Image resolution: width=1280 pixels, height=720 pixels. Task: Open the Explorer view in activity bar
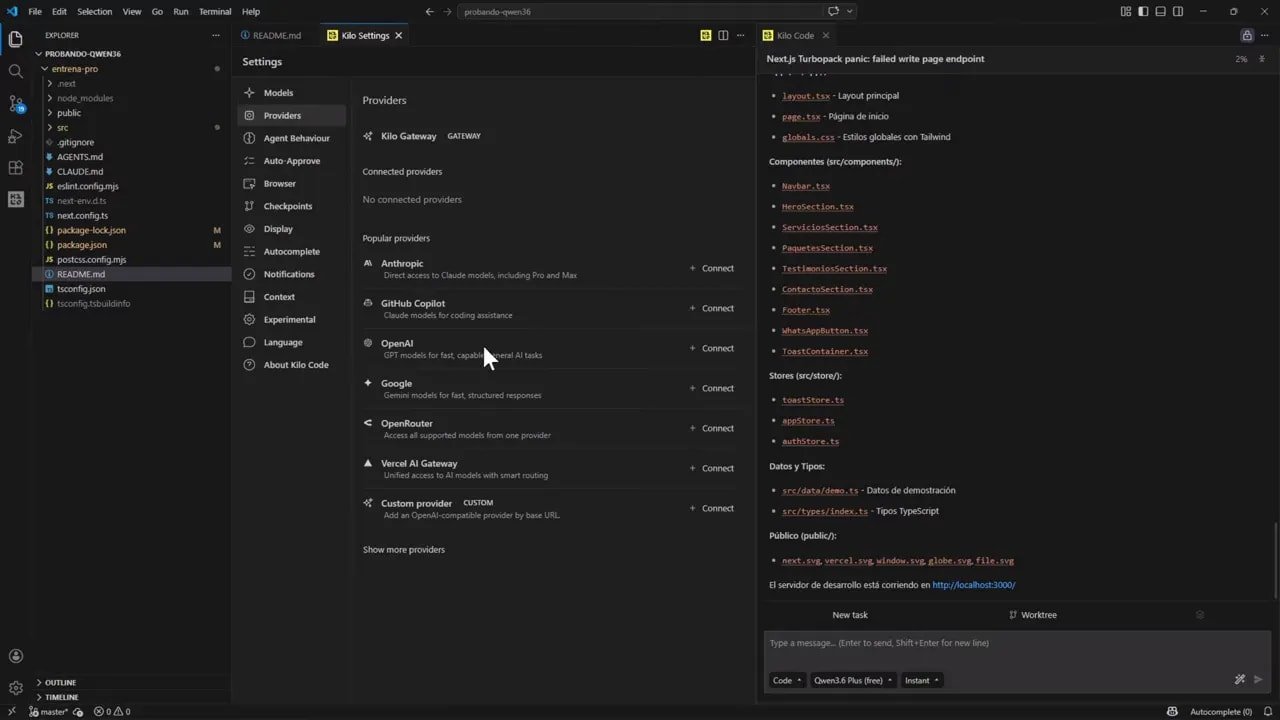coord(15,40)
